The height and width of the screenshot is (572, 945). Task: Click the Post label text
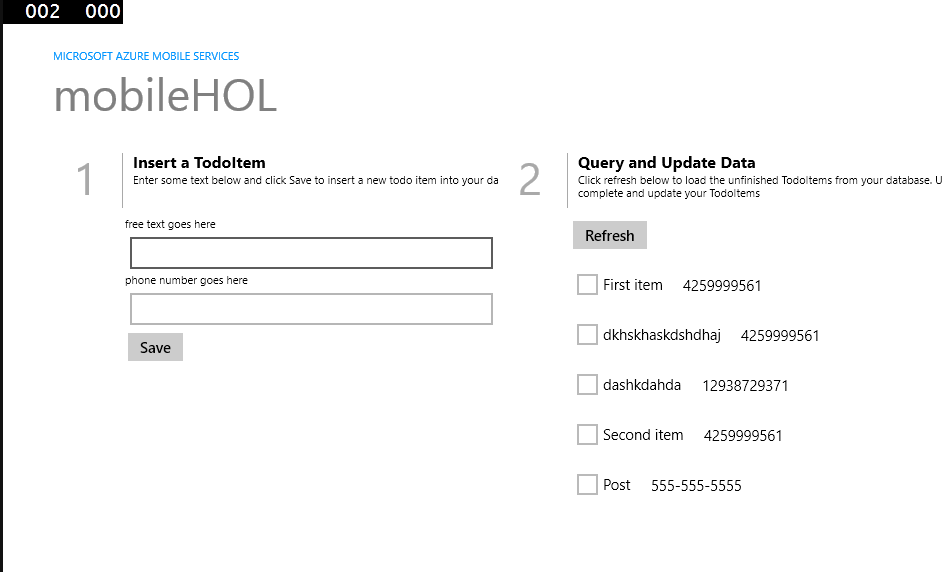[x=617, y=485]
